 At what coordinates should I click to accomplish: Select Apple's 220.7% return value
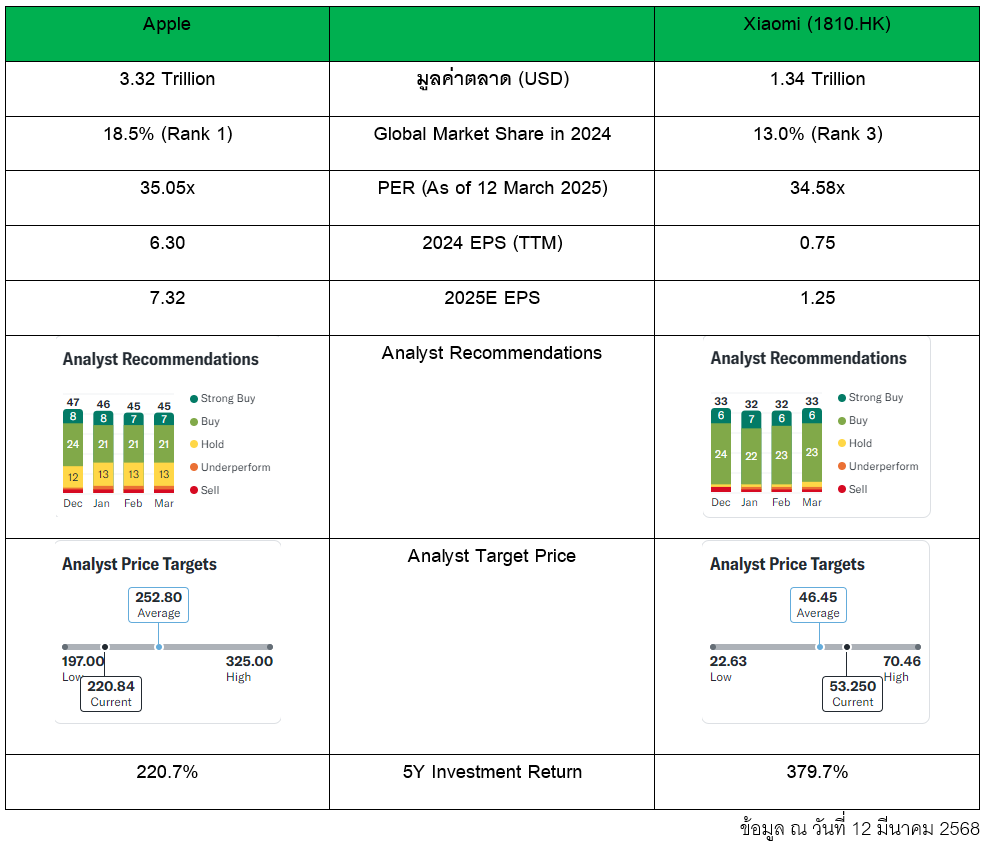tap(167, 772)
